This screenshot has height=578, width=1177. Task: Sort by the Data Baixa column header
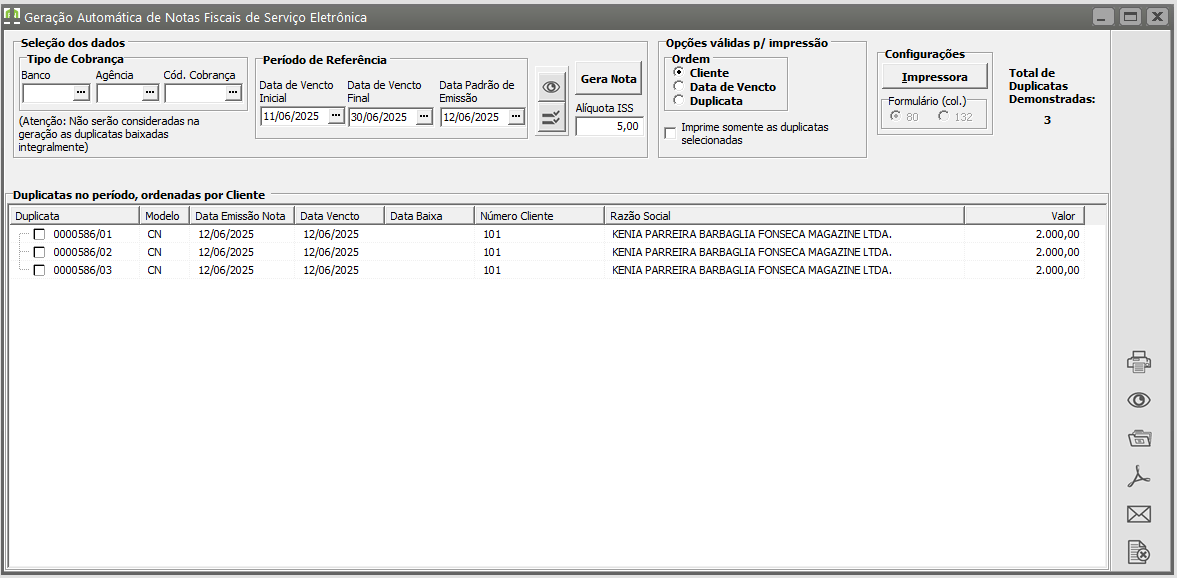point(429,215)
